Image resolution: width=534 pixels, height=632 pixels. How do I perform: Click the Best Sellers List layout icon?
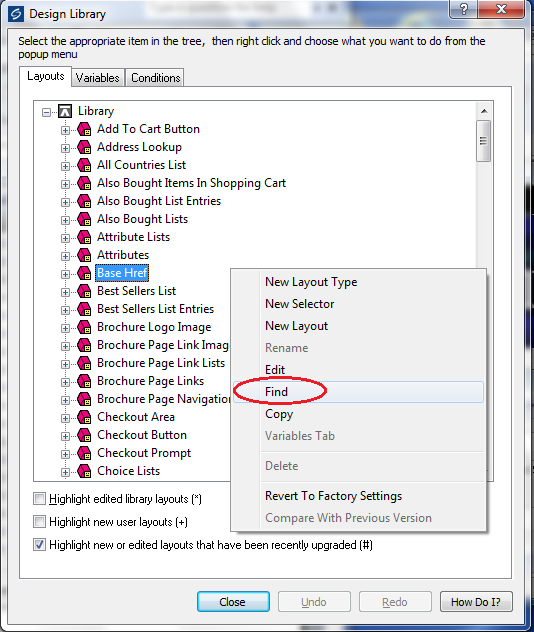[84, 291]
